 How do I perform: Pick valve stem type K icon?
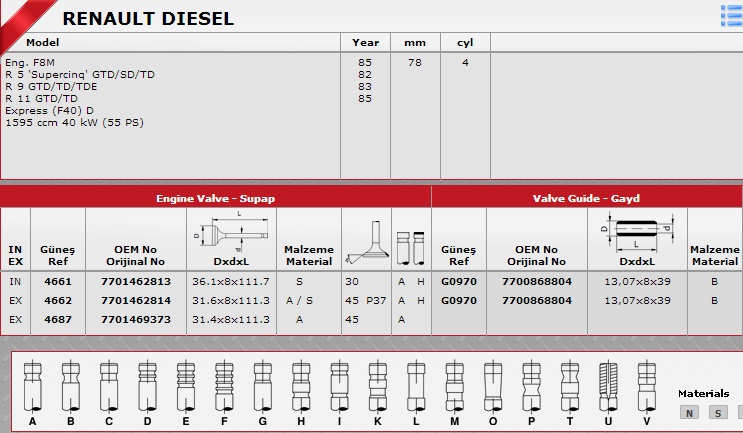coord(378,387)
